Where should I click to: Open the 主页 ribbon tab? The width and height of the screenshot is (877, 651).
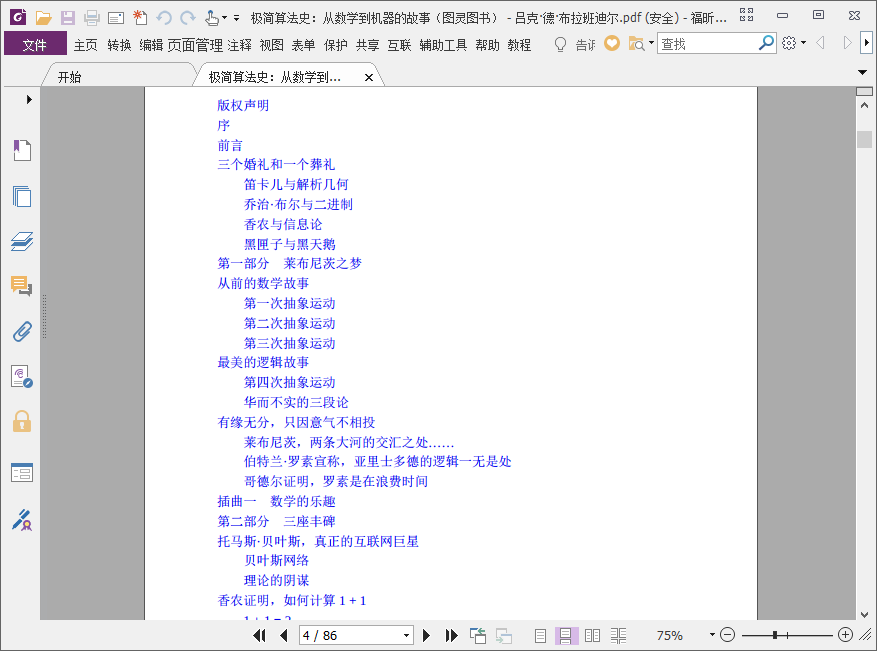click(86, 45)
